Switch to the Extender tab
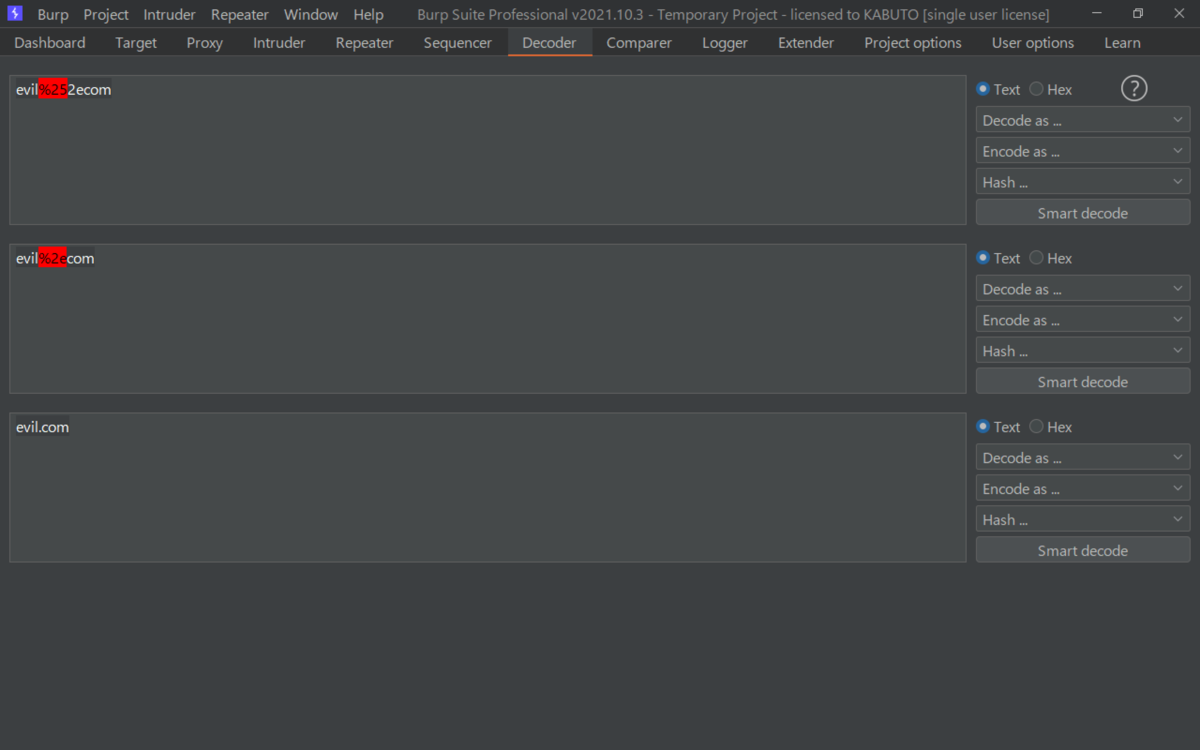Viewport: 1200px width, 750px height. pos(806,43)
